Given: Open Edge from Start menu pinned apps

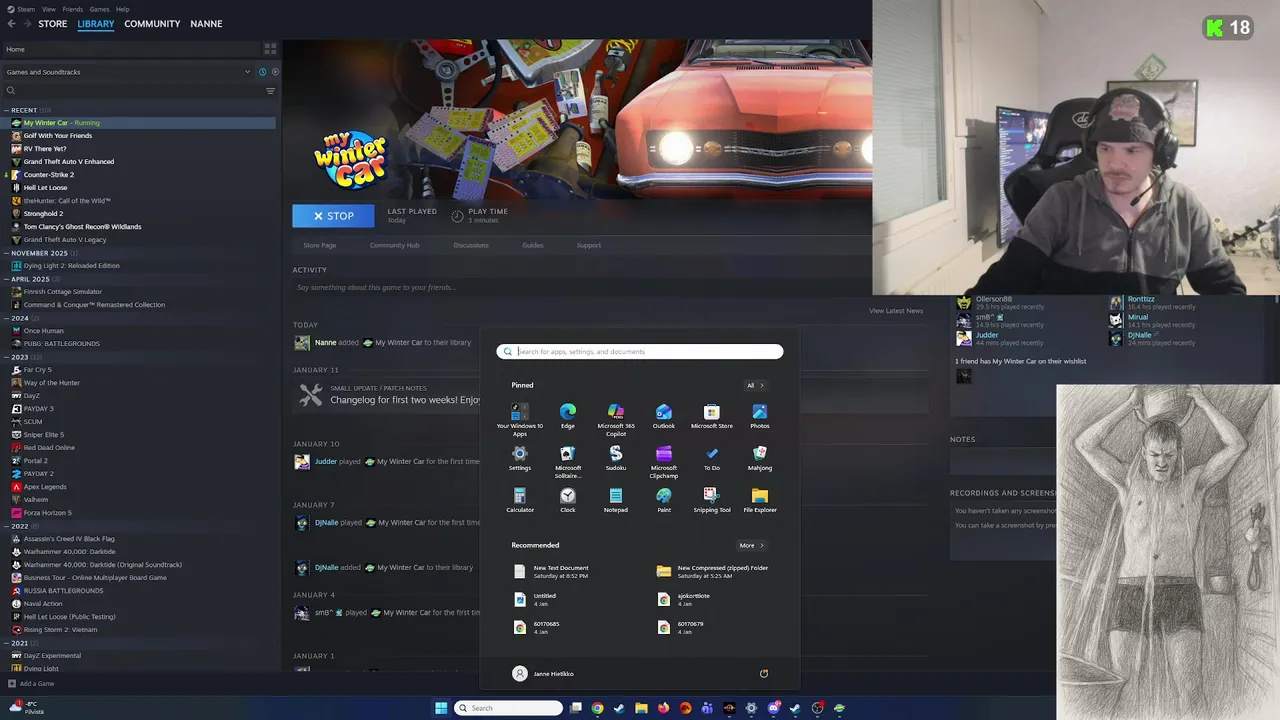Looking at the screenshot, I should coord(568,417).
